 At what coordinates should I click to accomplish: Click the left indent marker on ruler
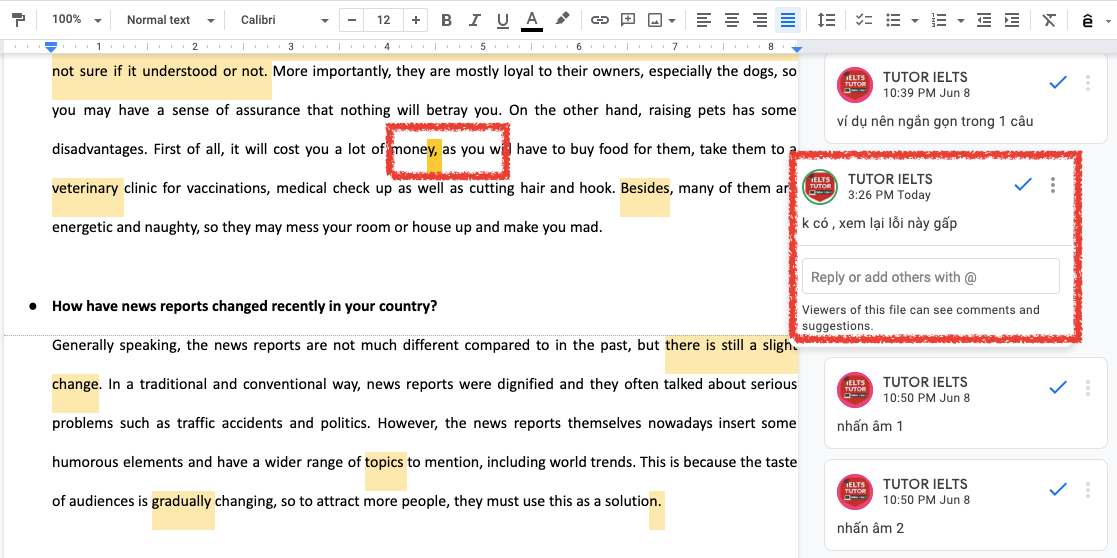pyautogui.click(x=51, y=47)
